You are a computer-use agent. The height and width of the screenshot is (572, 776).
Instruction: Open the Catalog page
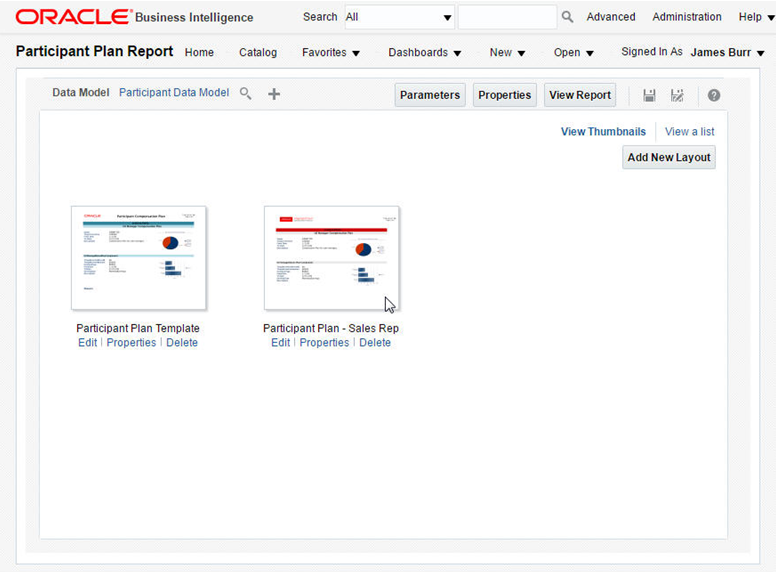[258, 52]
